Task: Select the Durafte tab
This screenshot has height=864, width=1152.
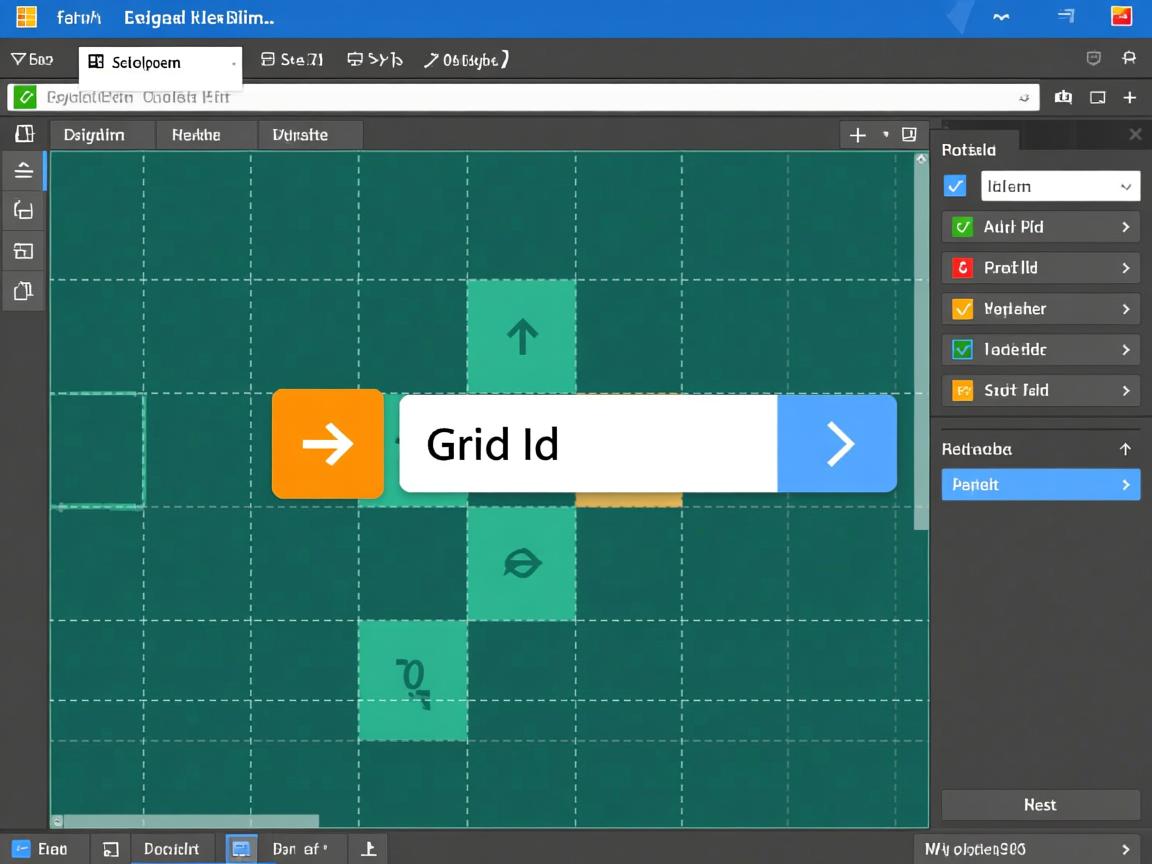Action: click(300, 134)
